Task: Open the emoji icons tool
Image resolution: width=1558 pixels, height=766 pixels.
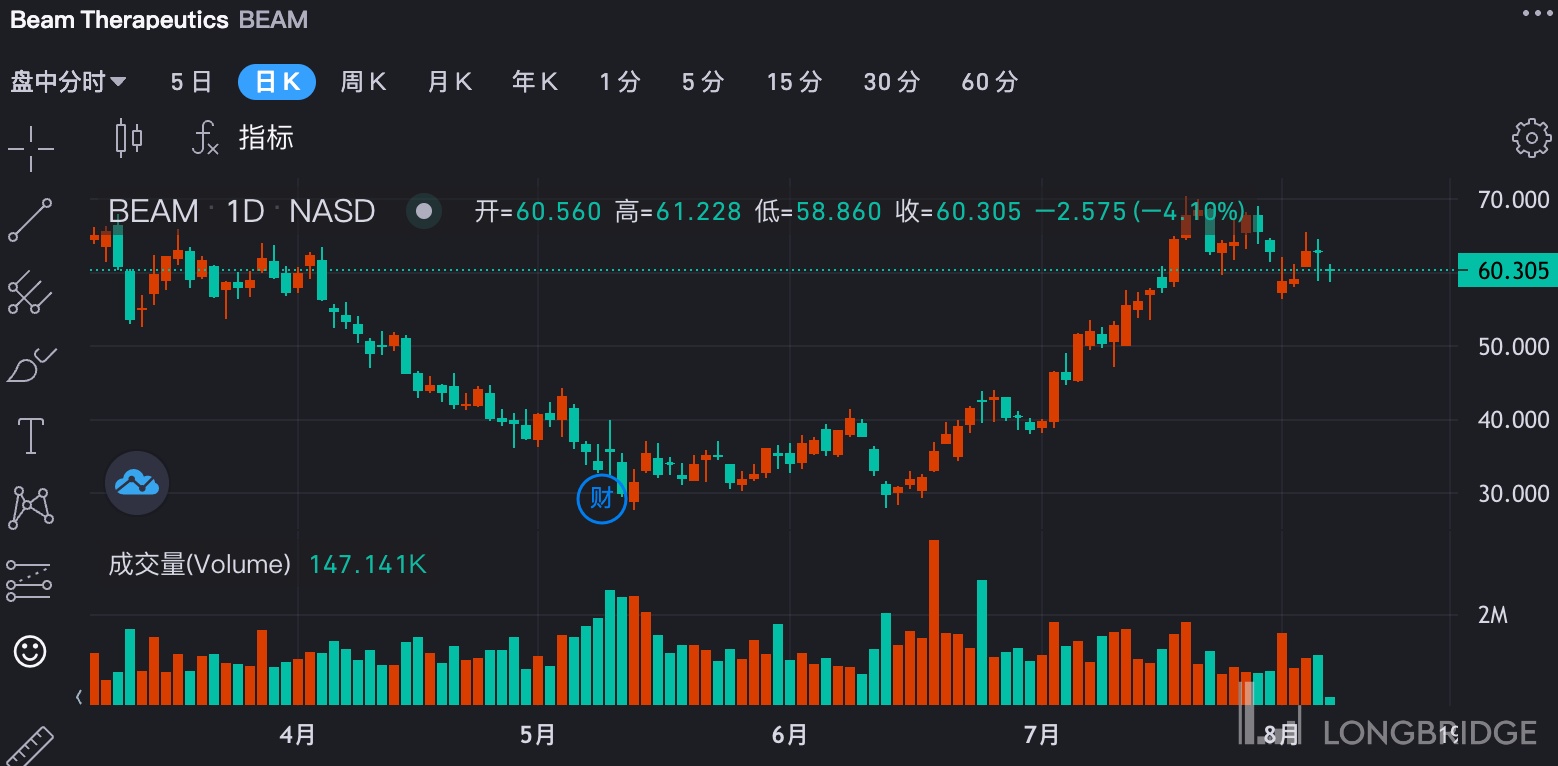Action: pos(30,652)
